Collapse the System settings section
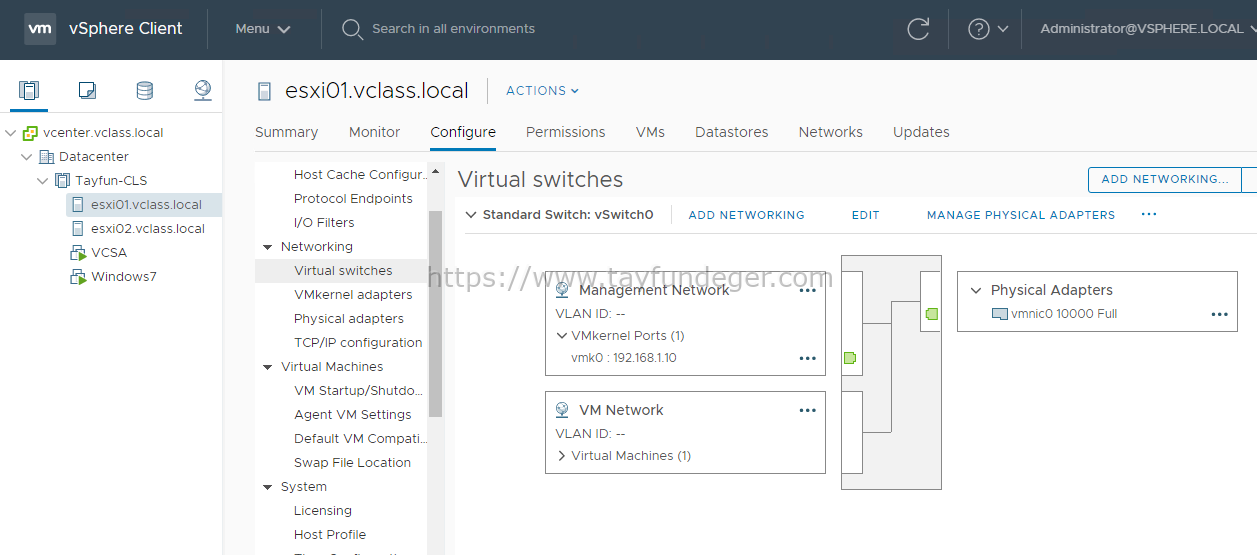This screenshot has height=555, width=1257. click(x=268, y=487)
